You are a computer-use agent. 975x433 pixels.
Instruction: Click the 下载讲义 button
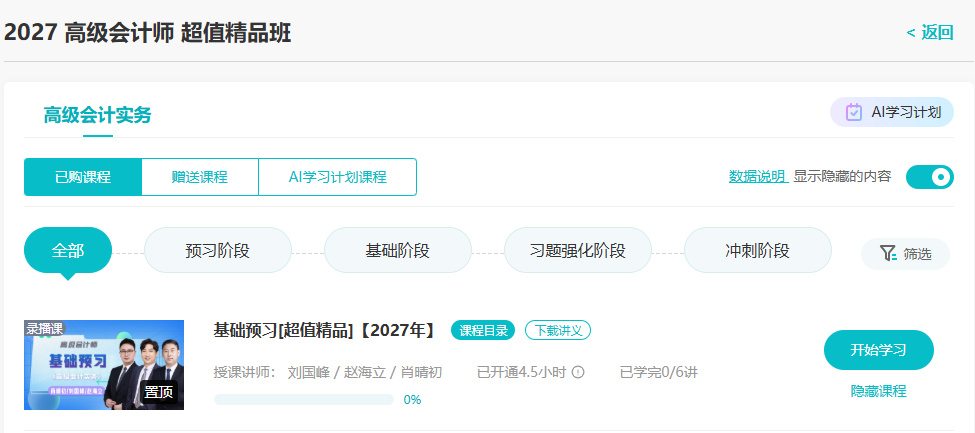[558, 330]
